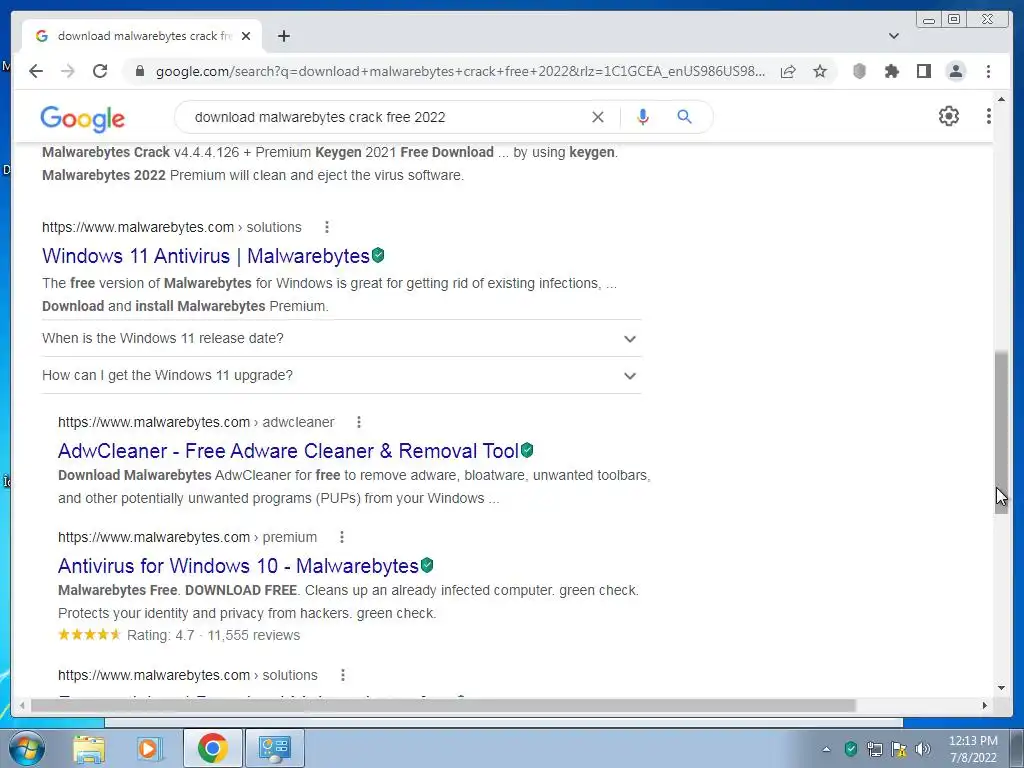Click the green shield badge next to Windows 11 Antivirus
The width and height of the screenshot is (1024, 768).
[378, 255]
